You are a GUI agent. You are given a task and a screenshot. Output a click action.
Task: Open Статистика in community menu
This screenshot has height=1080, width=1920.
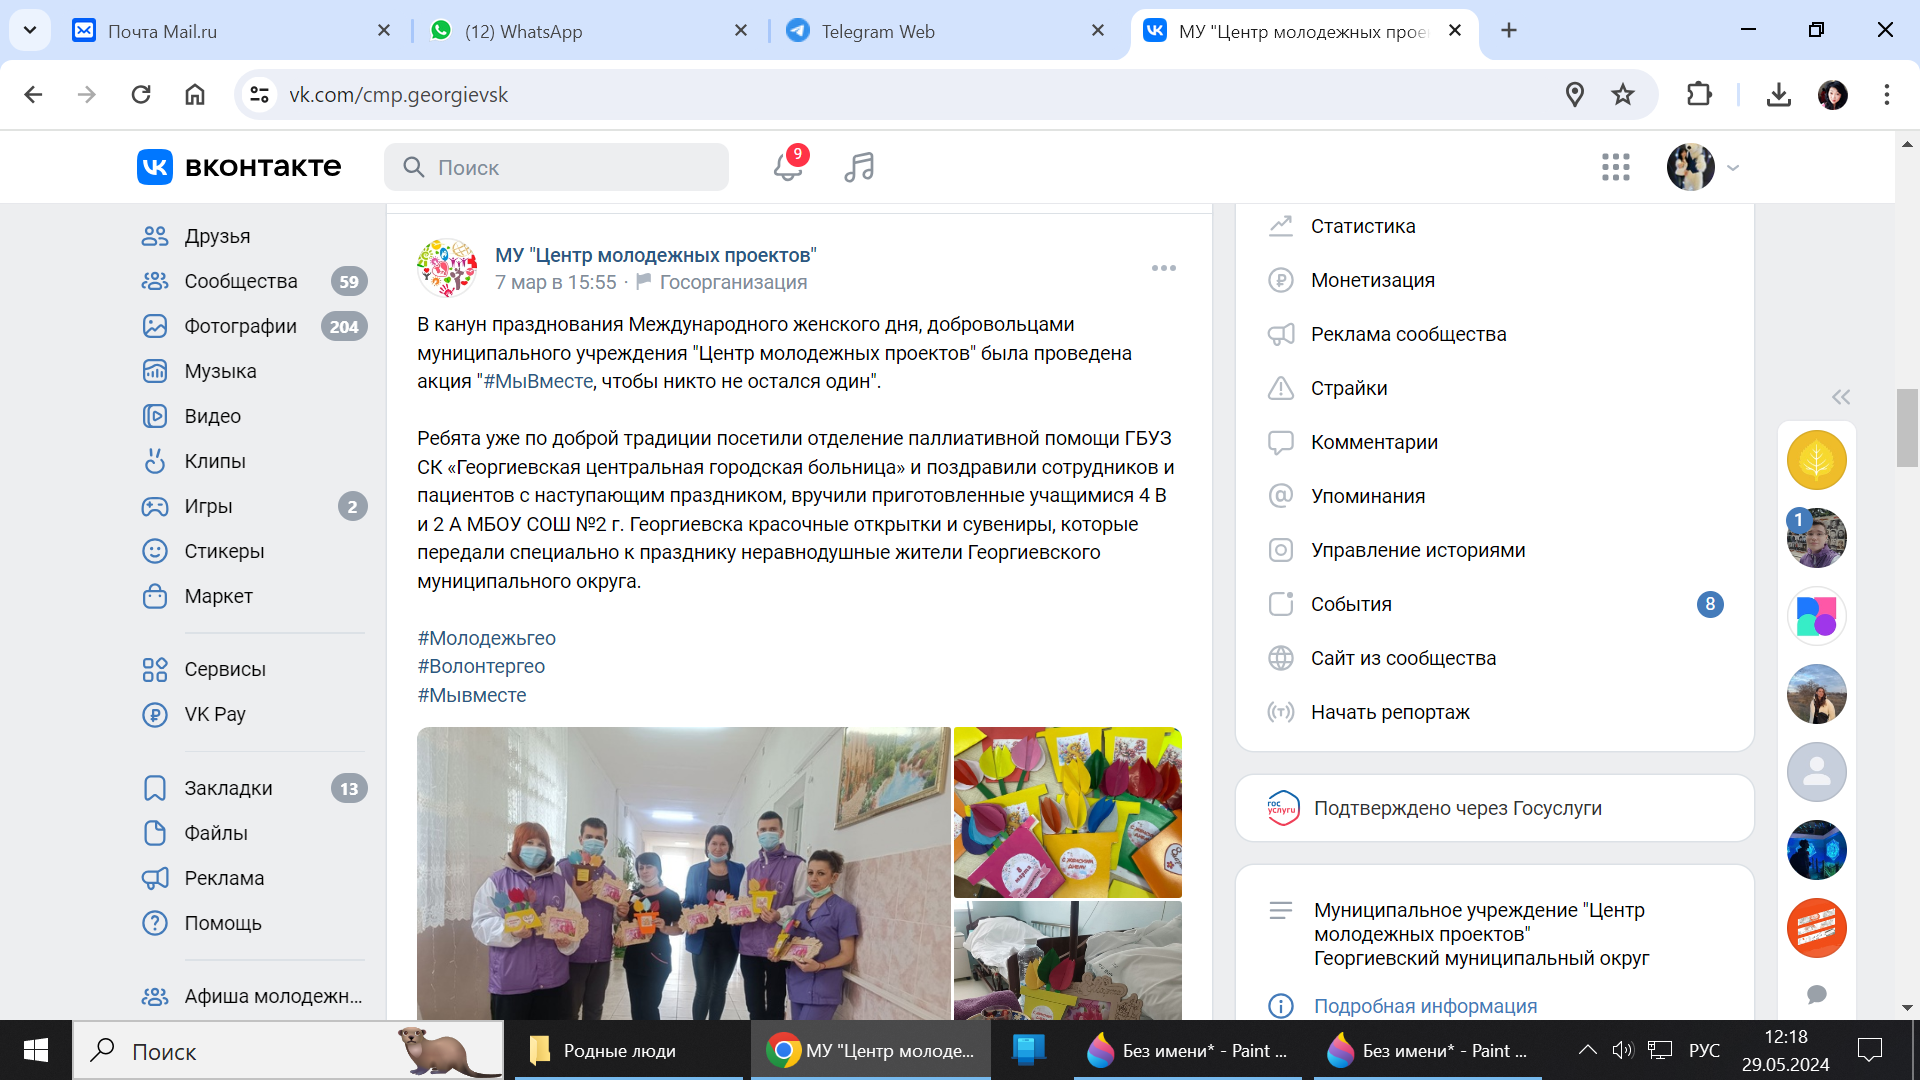1363,226
